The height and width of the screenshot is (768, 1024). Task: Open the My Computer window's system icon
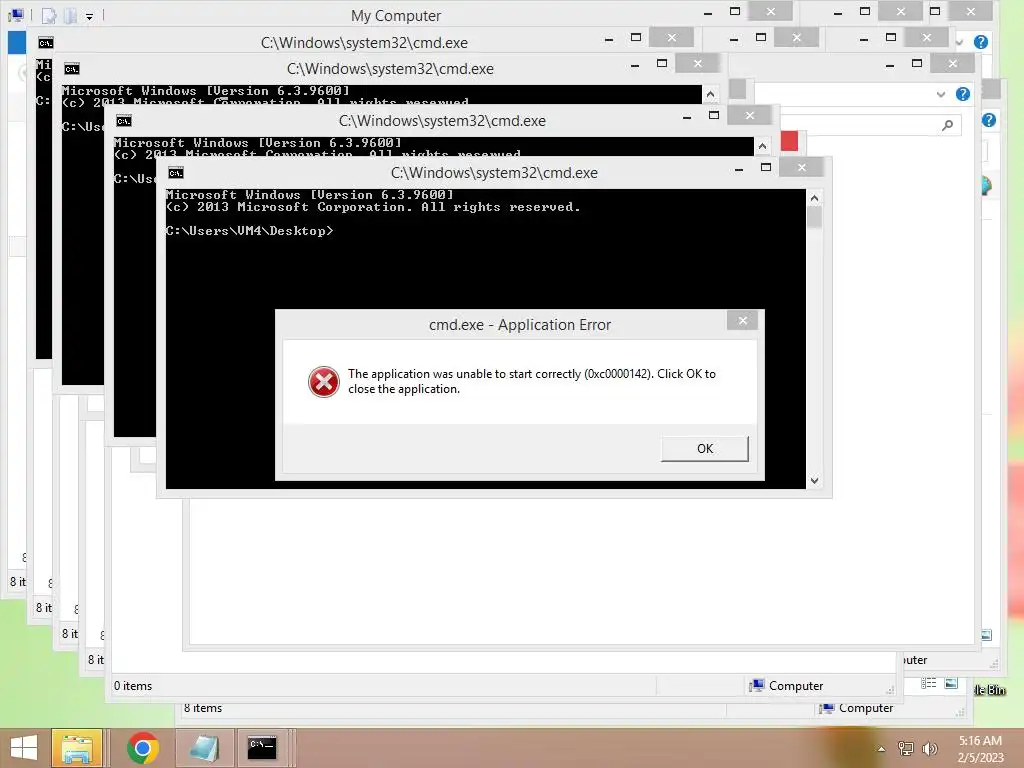click(x=16, y=15)
